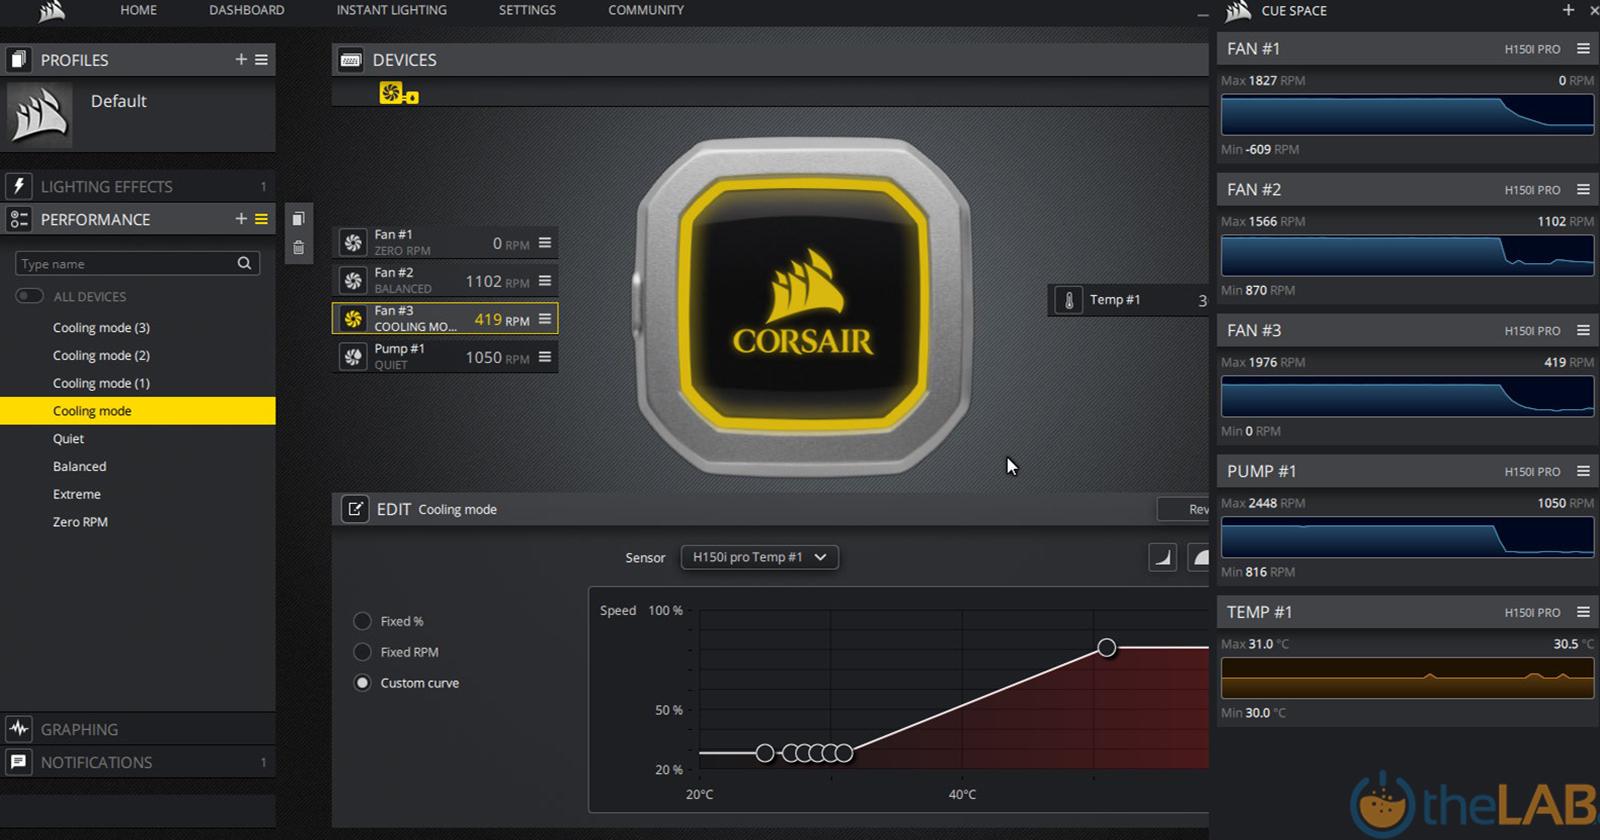Open the FAN #2 graph widget menu
This screenshot has height=840, width=1600.
1583,189
